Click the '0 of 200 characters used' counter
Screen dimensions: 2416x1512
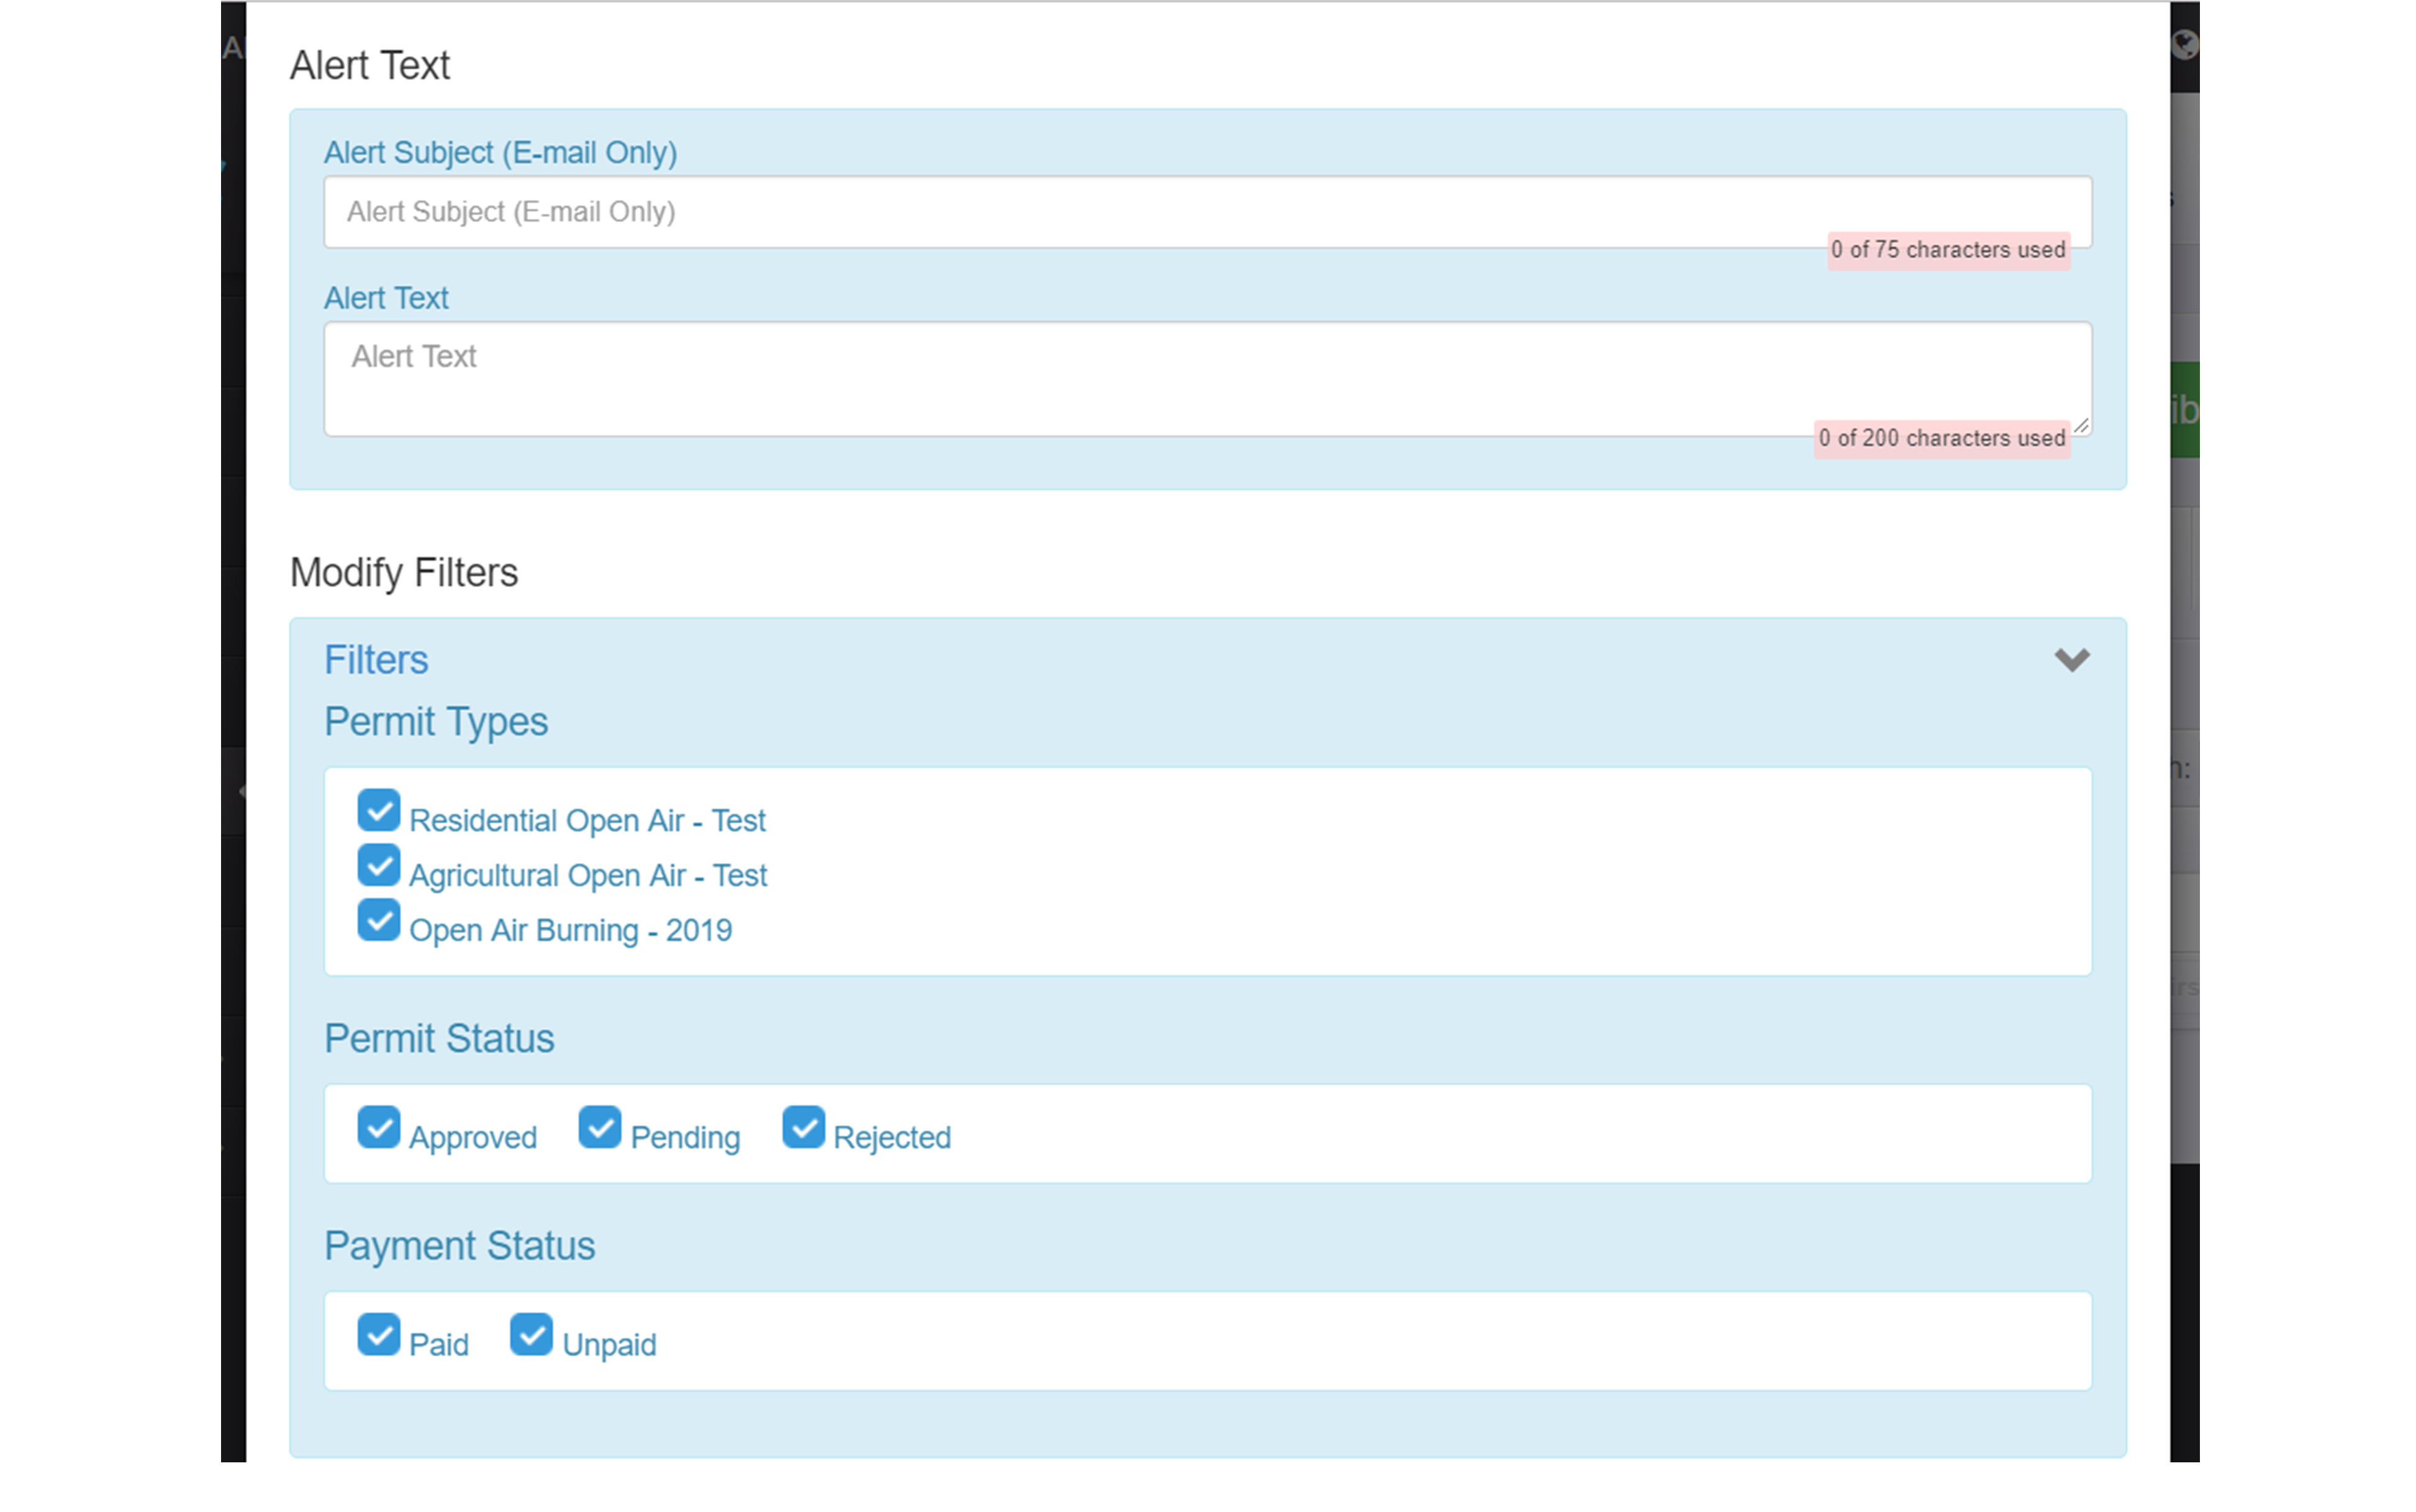tap(1941, 438)
